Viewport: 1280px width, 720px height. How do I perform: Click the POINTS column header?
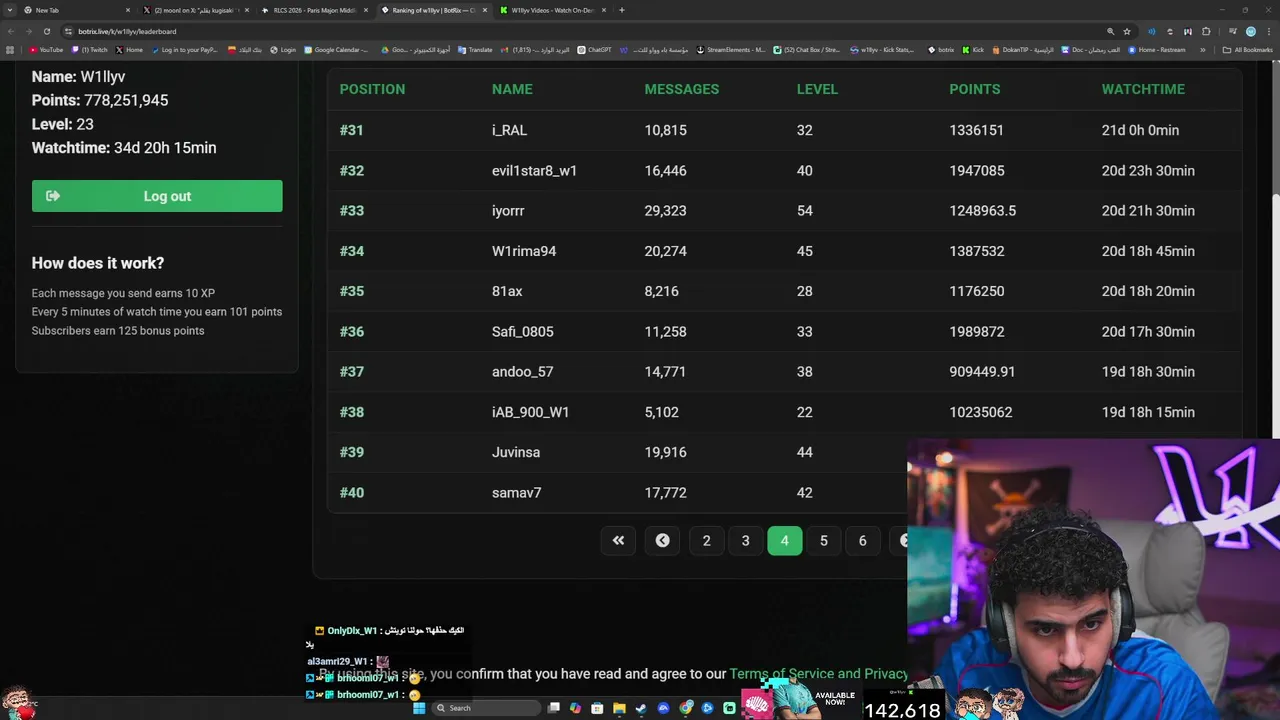tap(975, 89)
